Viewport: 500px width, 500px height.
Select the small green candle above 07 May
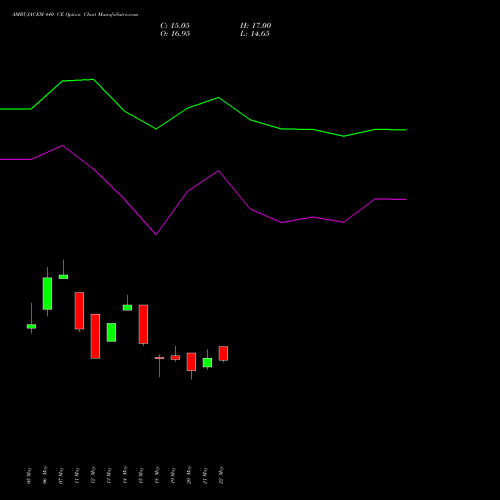[63, 277]
